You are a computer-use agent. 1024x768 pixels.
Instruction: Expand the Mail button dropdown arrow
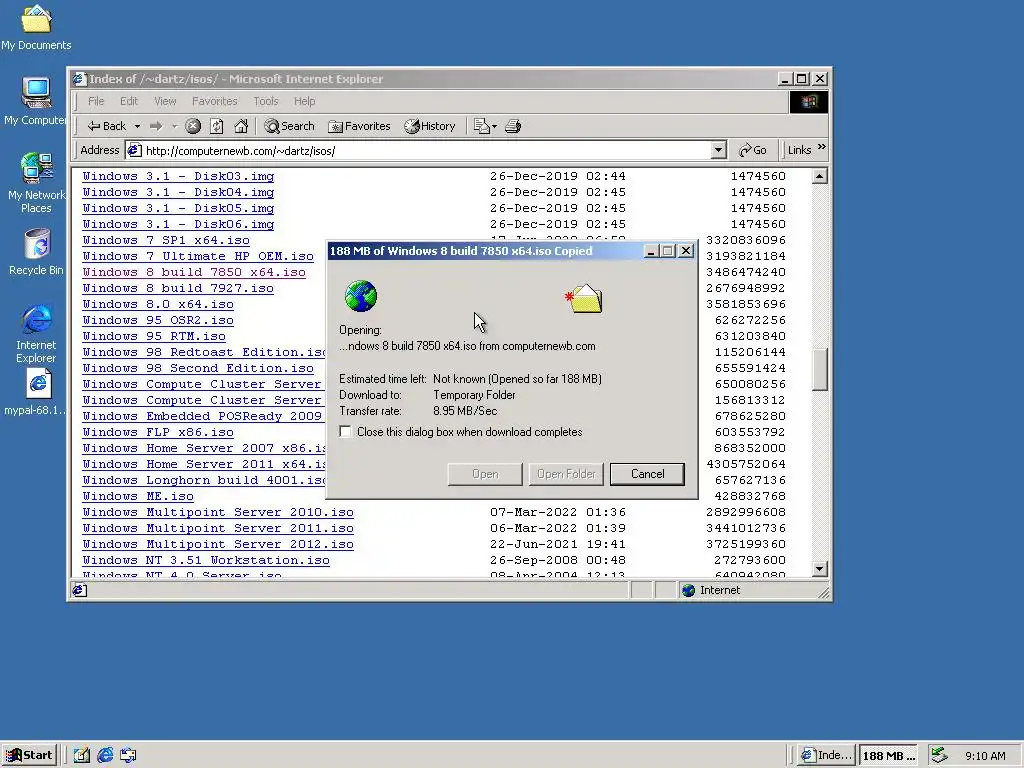[x=494, y=126]
